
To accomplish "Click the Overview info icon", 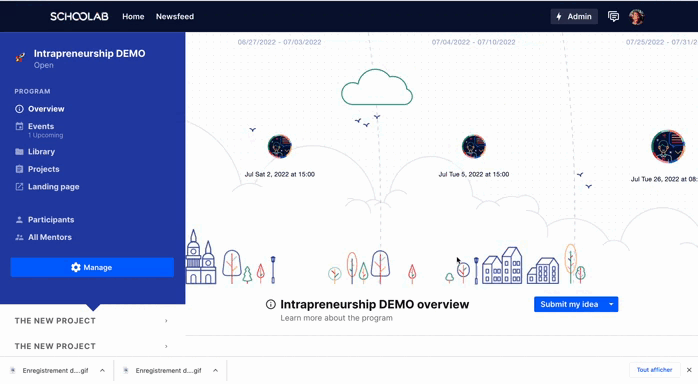I will (x=19, y=109).
